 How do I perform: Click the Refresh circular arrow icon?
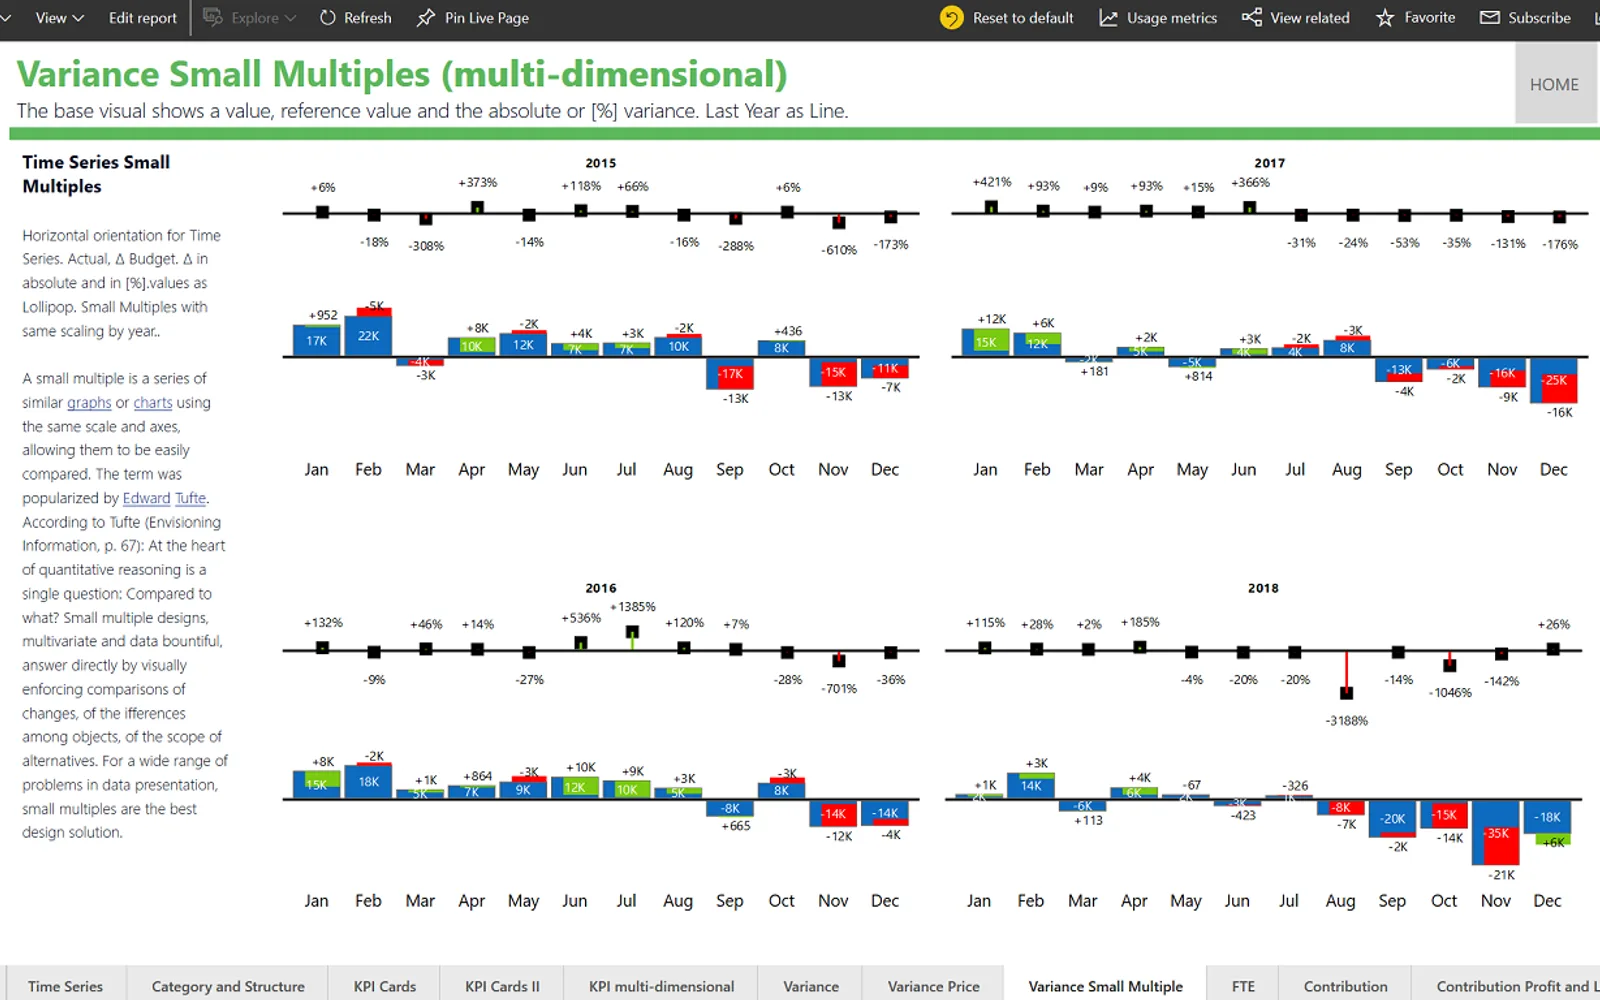point(327,18)
